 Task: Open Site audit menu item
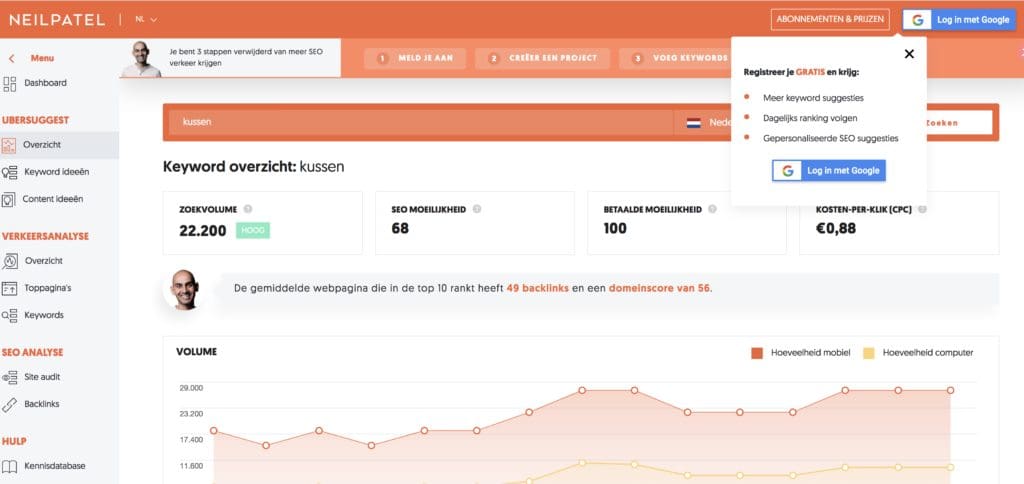pyautogui.click(x=42, y=377)
